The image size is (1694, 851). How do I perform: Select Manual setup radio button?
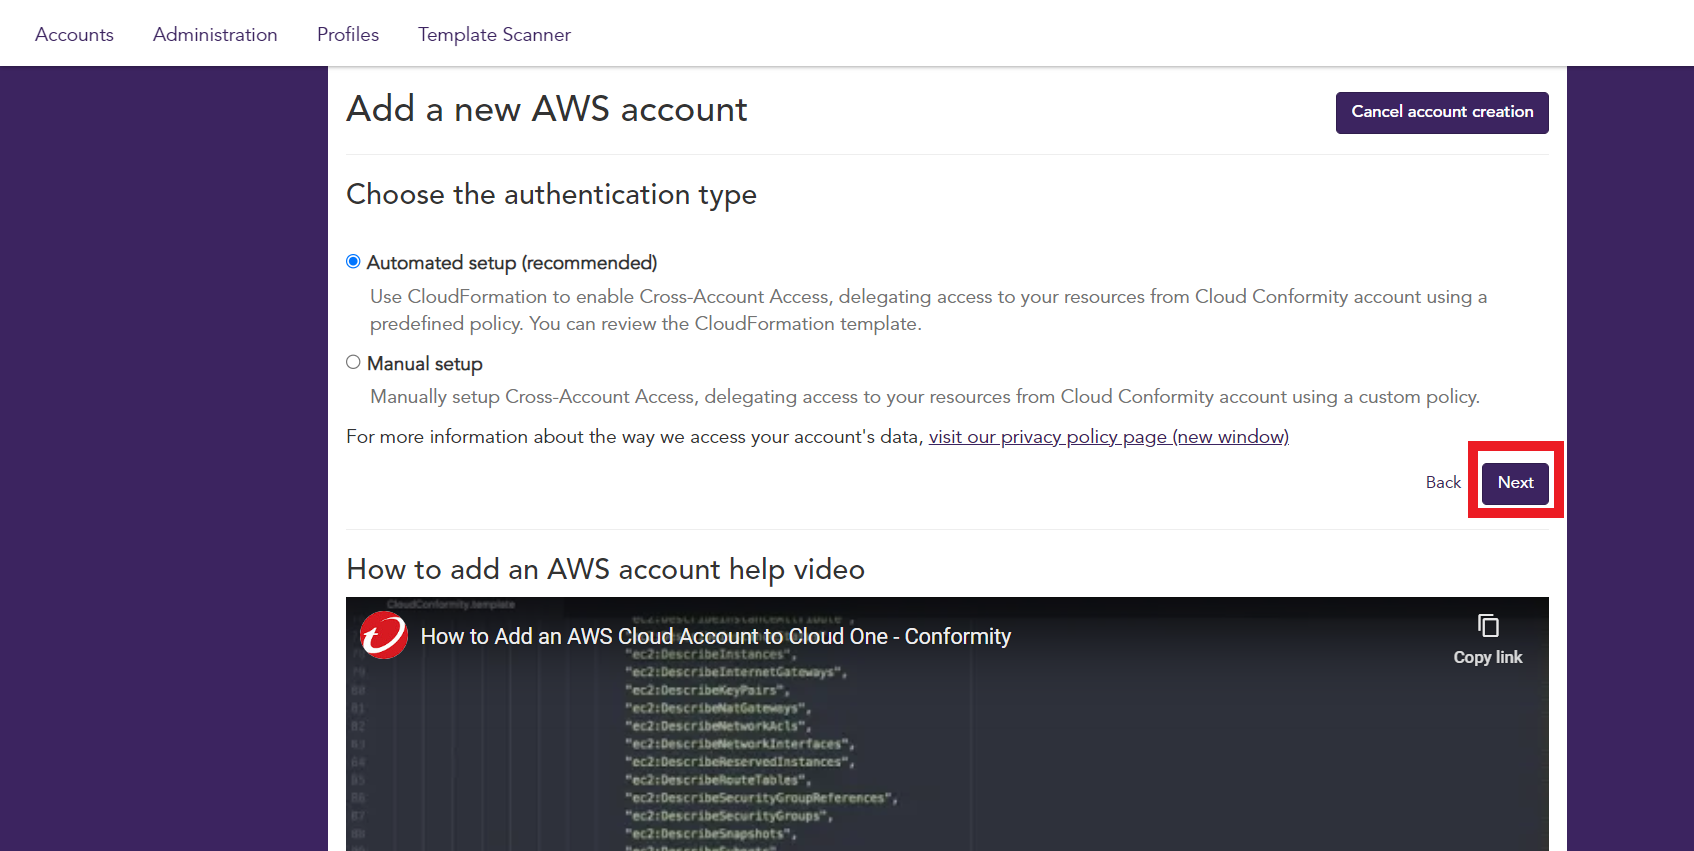tap(353, 362)
